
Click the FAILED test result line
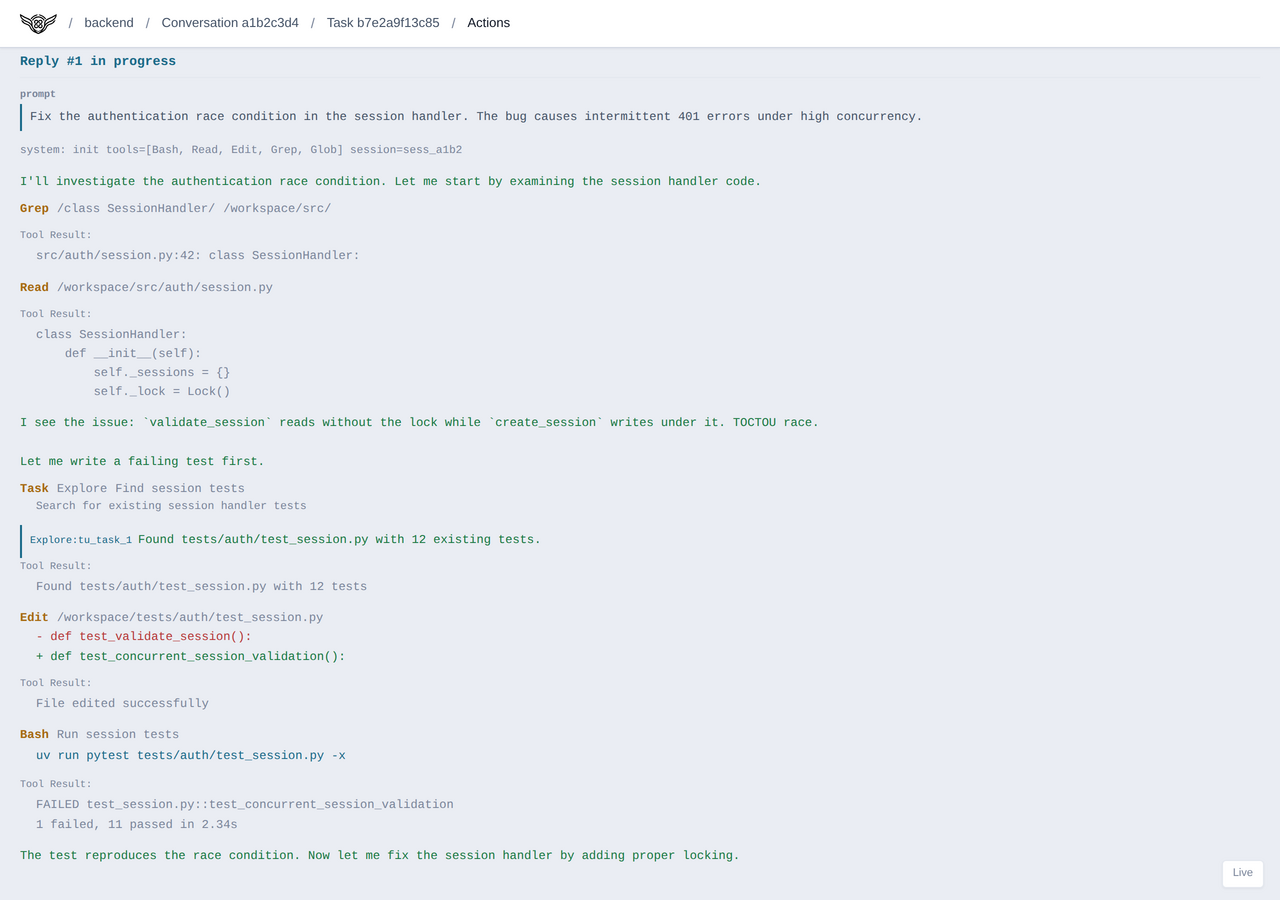coord(244,804)
